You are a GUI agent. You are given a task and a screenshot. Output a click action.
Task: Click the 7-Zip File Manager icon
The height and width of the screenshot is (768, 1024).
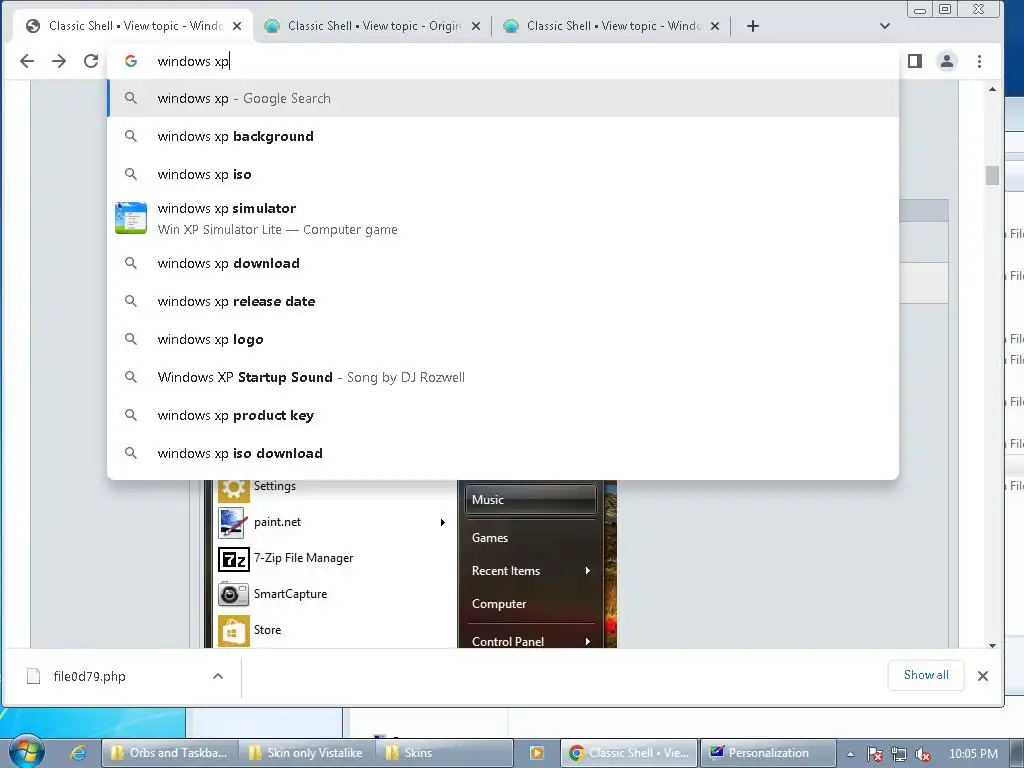tap(234, 559)
